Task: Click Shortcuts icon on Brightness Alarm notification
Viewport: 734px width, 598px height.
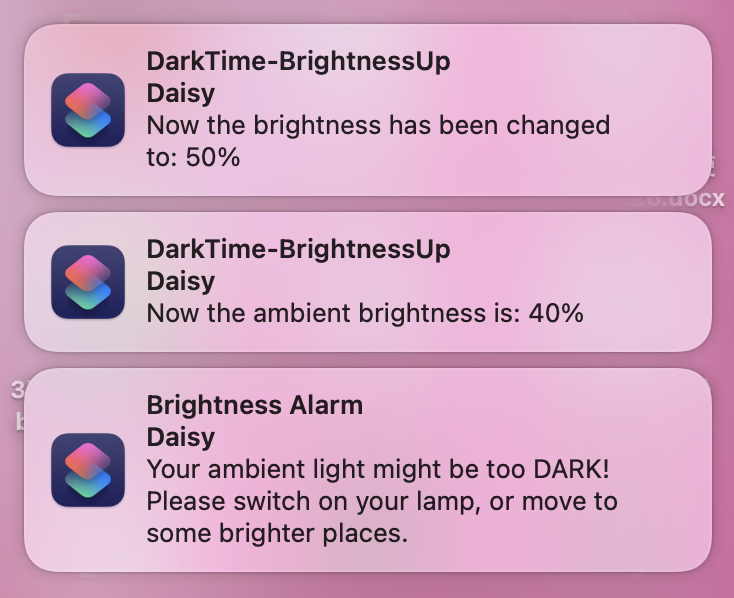Action: 88,470
